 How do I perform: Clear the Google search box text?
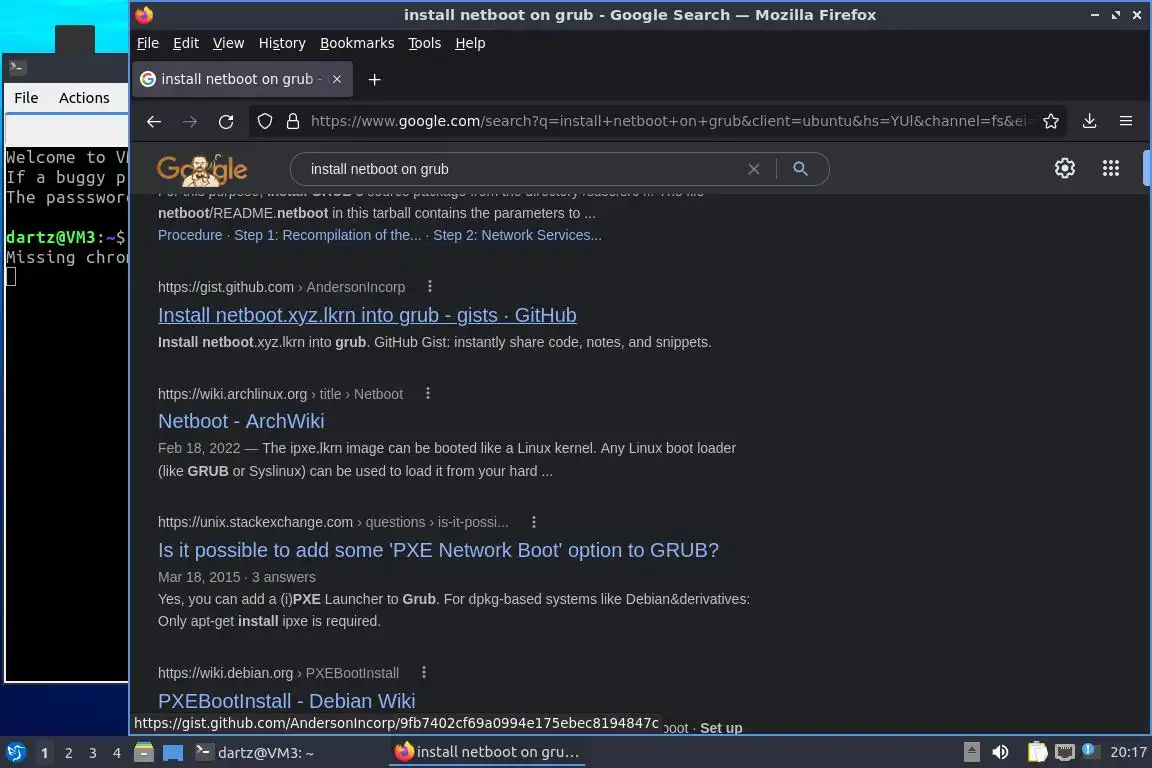click(x=753, y=169)
